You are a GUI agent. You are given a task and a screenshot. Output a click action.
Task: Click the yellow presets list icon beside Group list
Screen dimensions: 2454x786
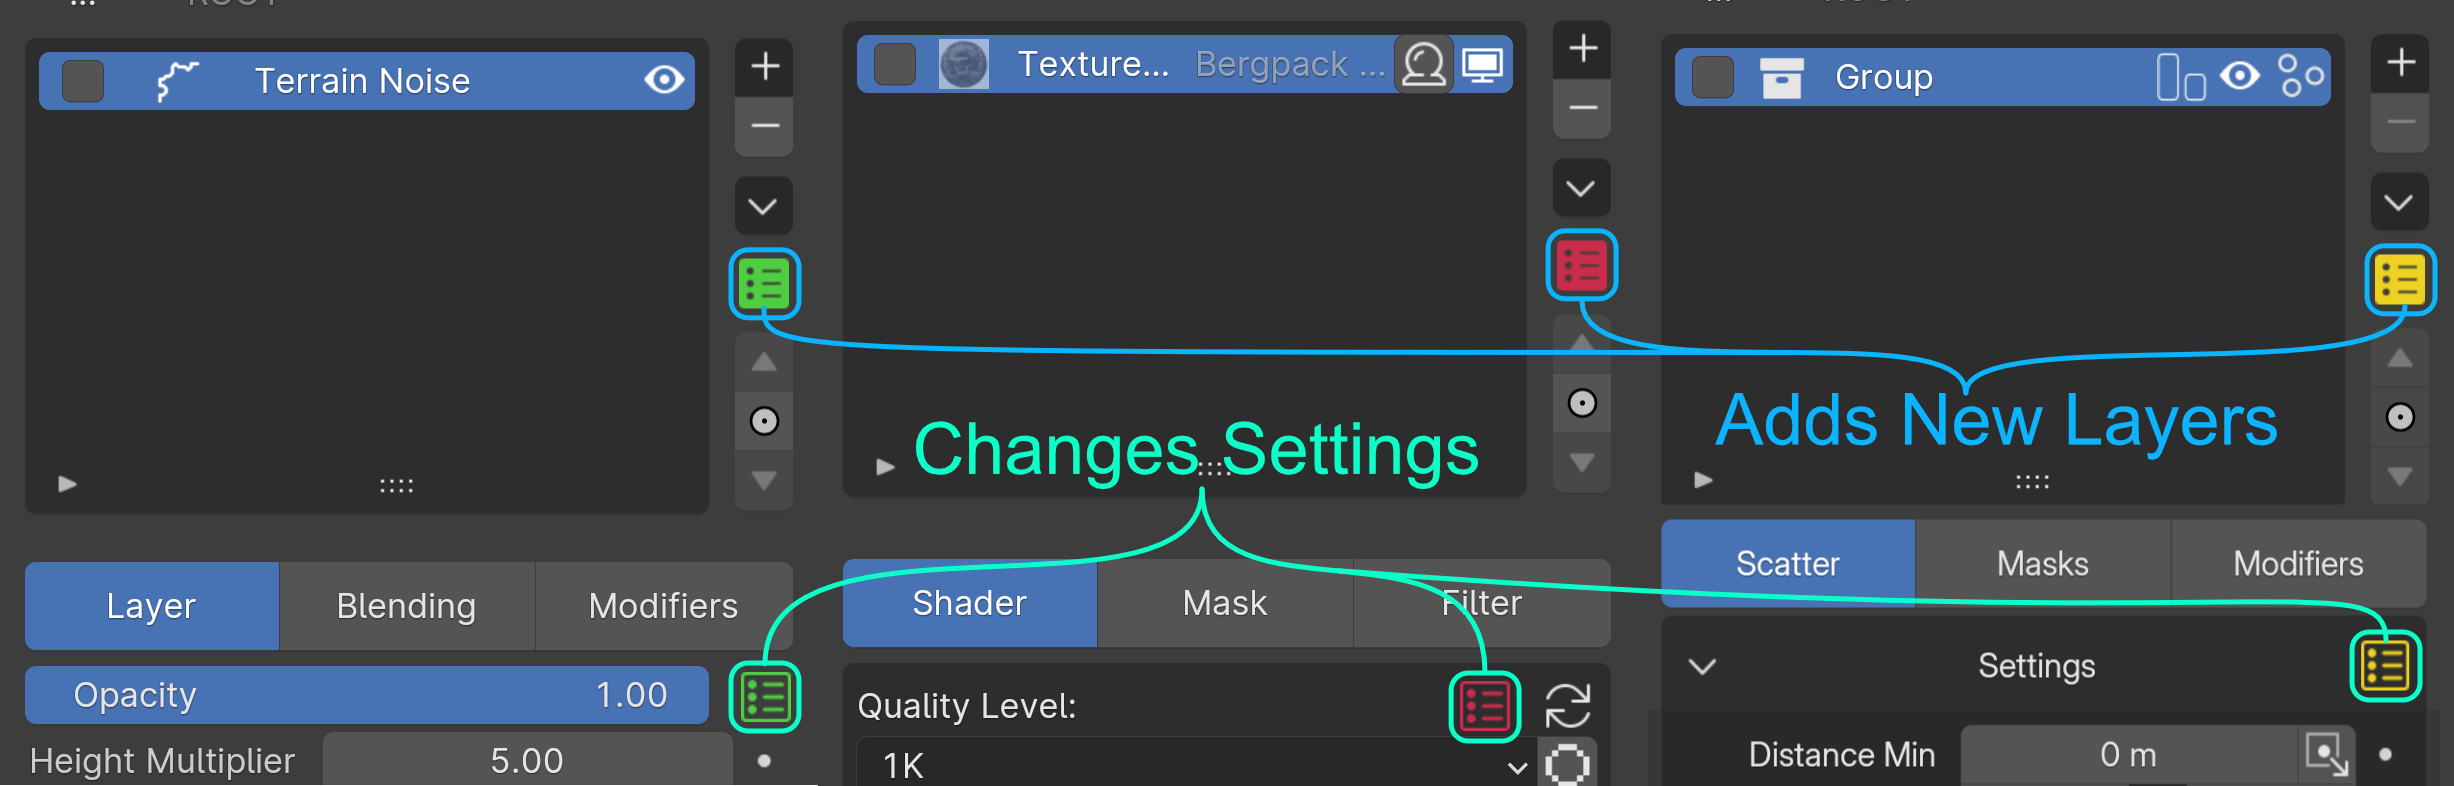click(2399, 280)
